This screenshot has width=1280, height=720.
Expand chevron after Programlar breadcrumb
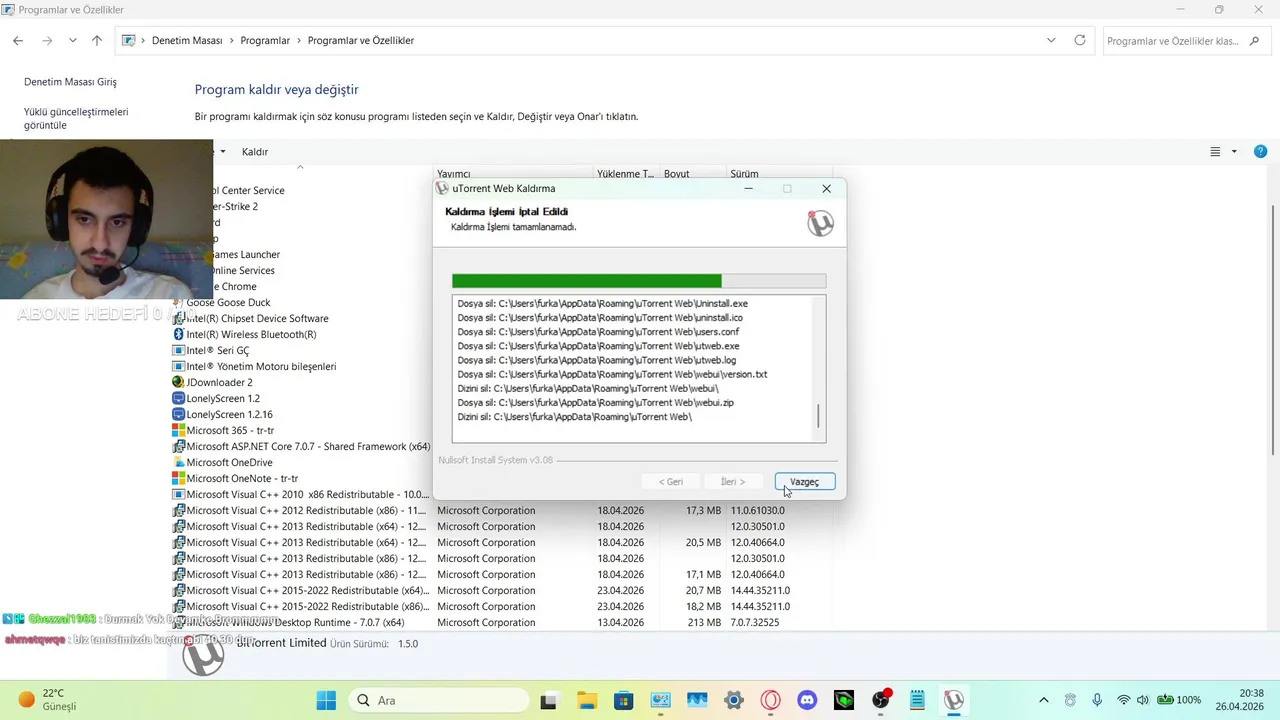point(299,41)
